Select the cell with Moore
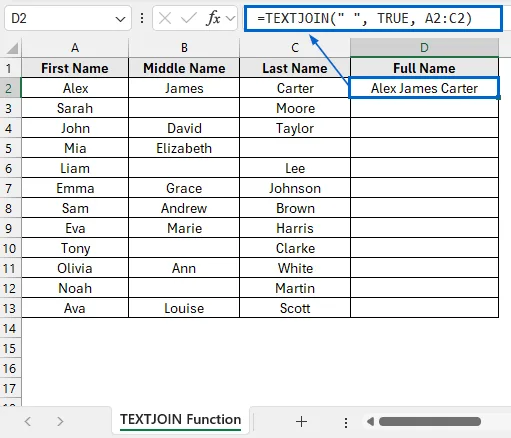The image size is (511, 438). click(x=295, y=108)
